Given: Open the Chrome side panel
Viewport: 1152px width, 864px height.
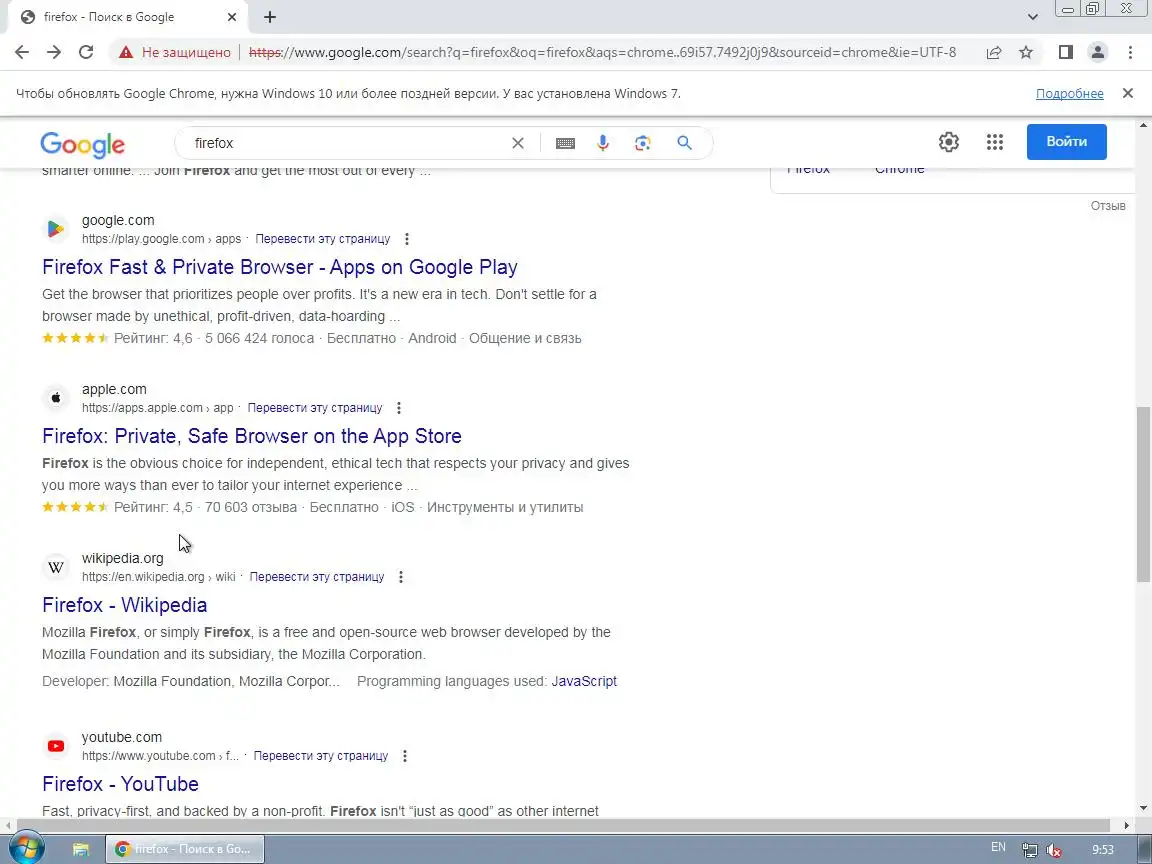Looking at the screenshot, I should [1066, 52].
